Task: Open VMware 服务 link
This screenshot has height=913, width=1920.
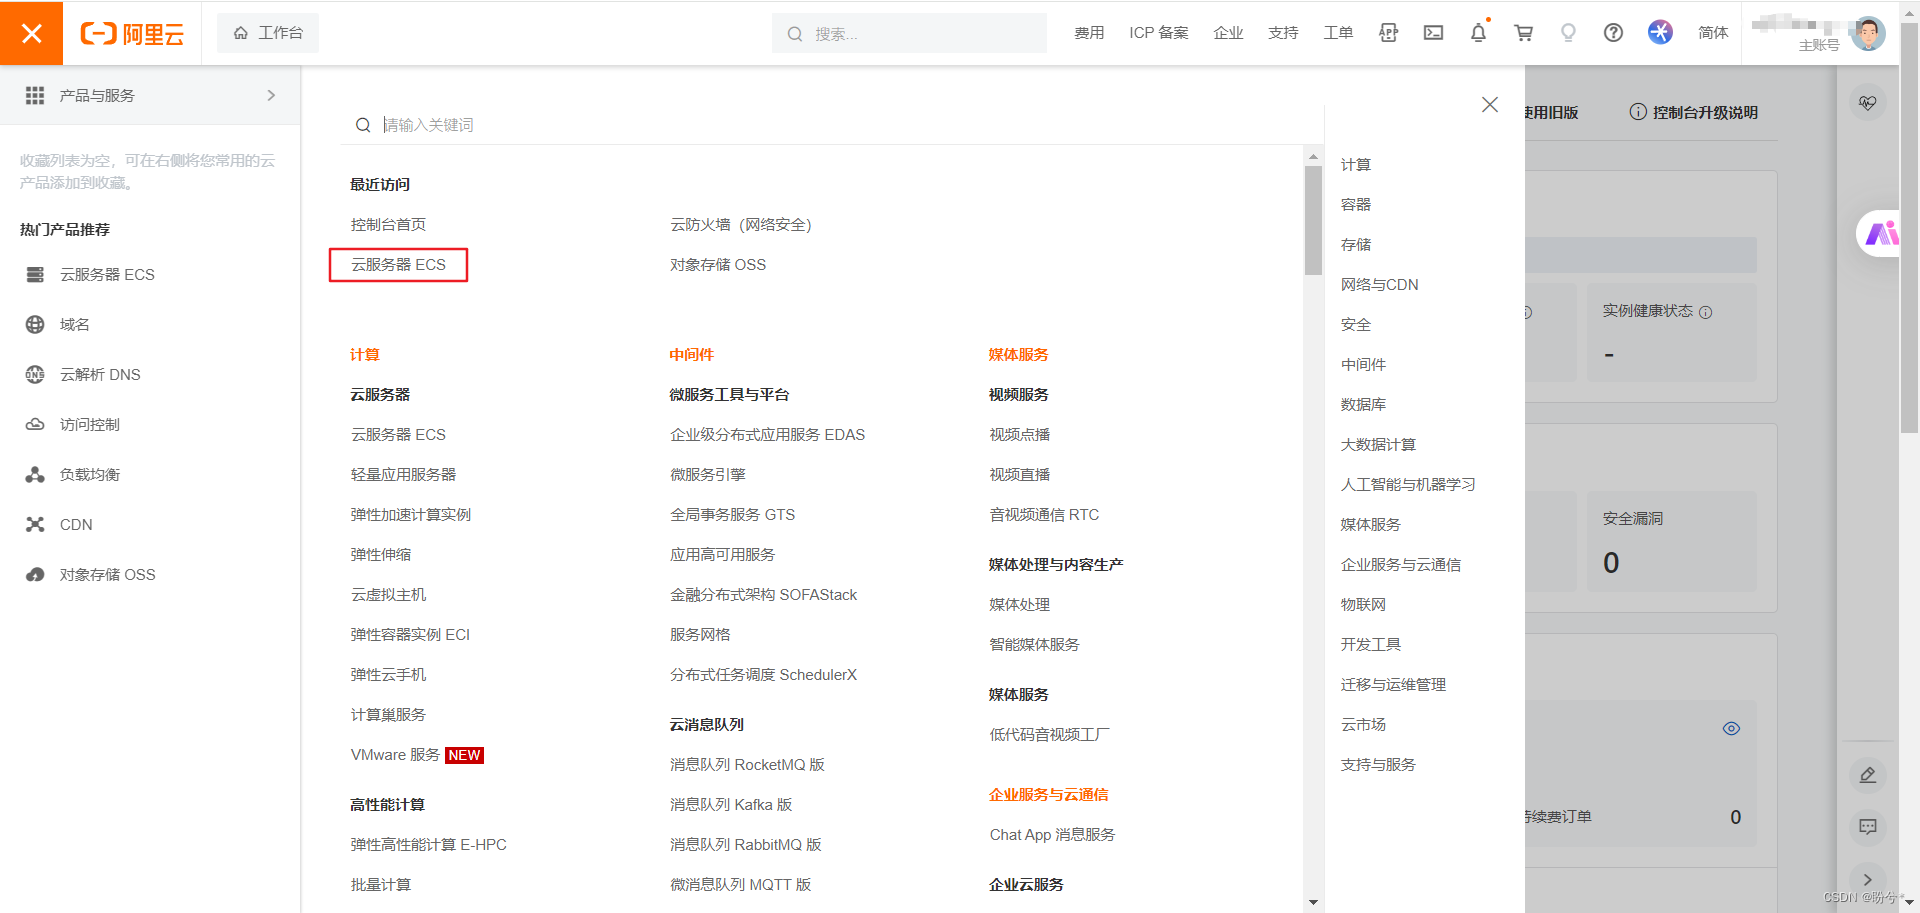Action: coord(395,755)
